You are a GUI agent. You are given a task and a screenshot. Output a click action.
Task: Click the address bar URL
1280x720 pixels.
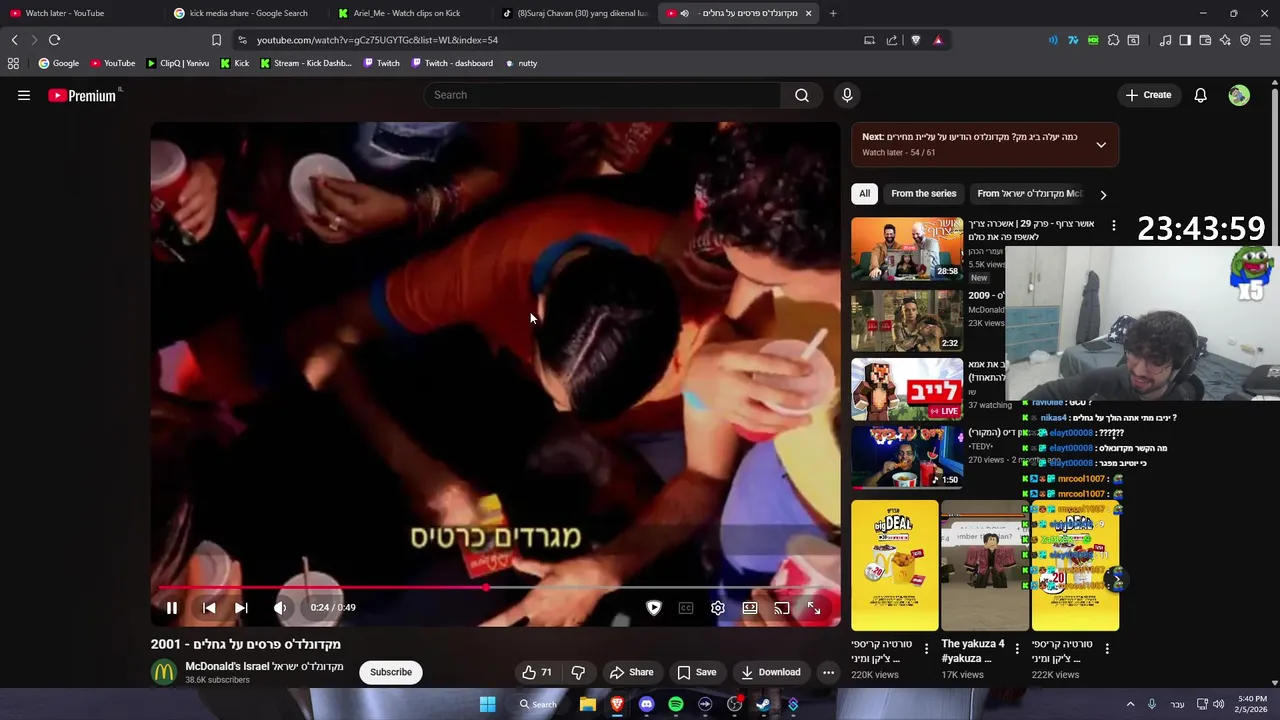(x=377, y=40)
